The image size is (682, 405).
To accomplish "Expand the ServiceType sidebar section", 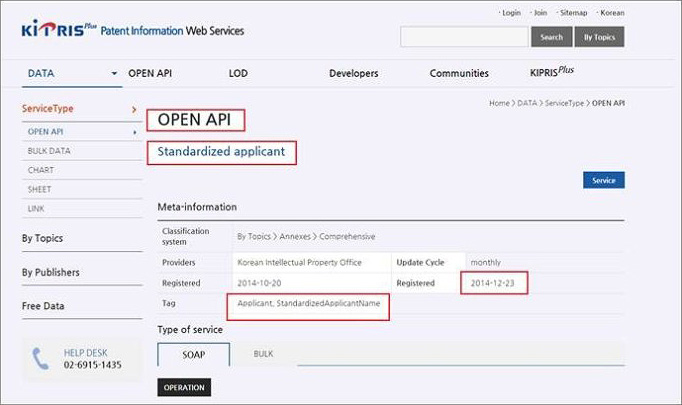I will pos(134,108).
